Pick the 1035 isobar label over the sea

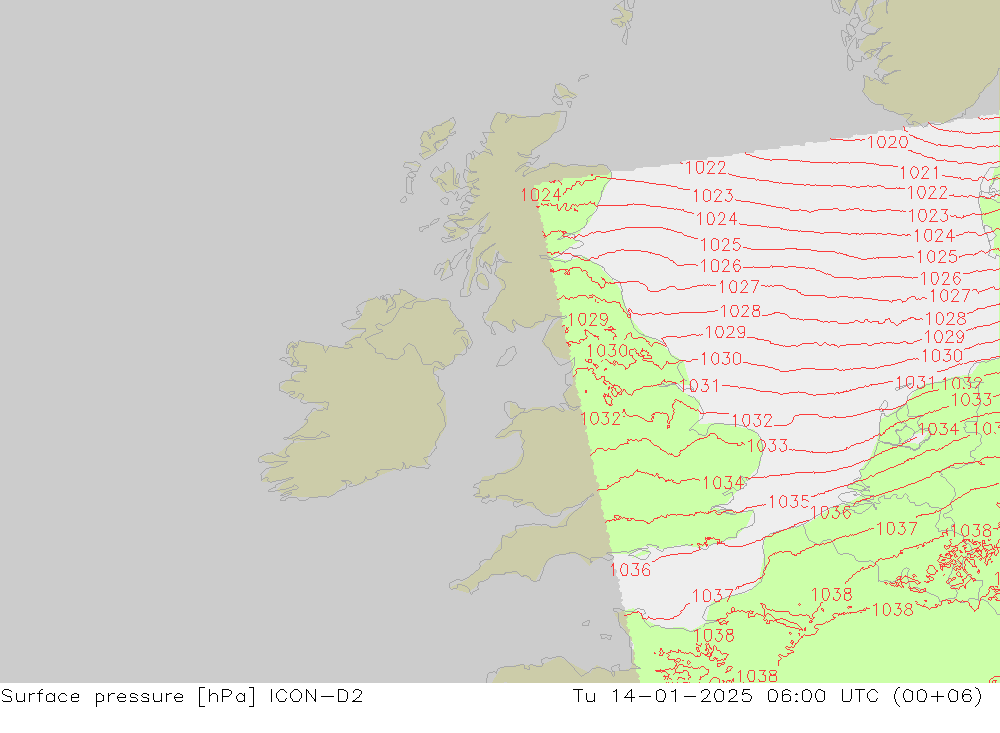pyautogui.click(x=789, y=502)
